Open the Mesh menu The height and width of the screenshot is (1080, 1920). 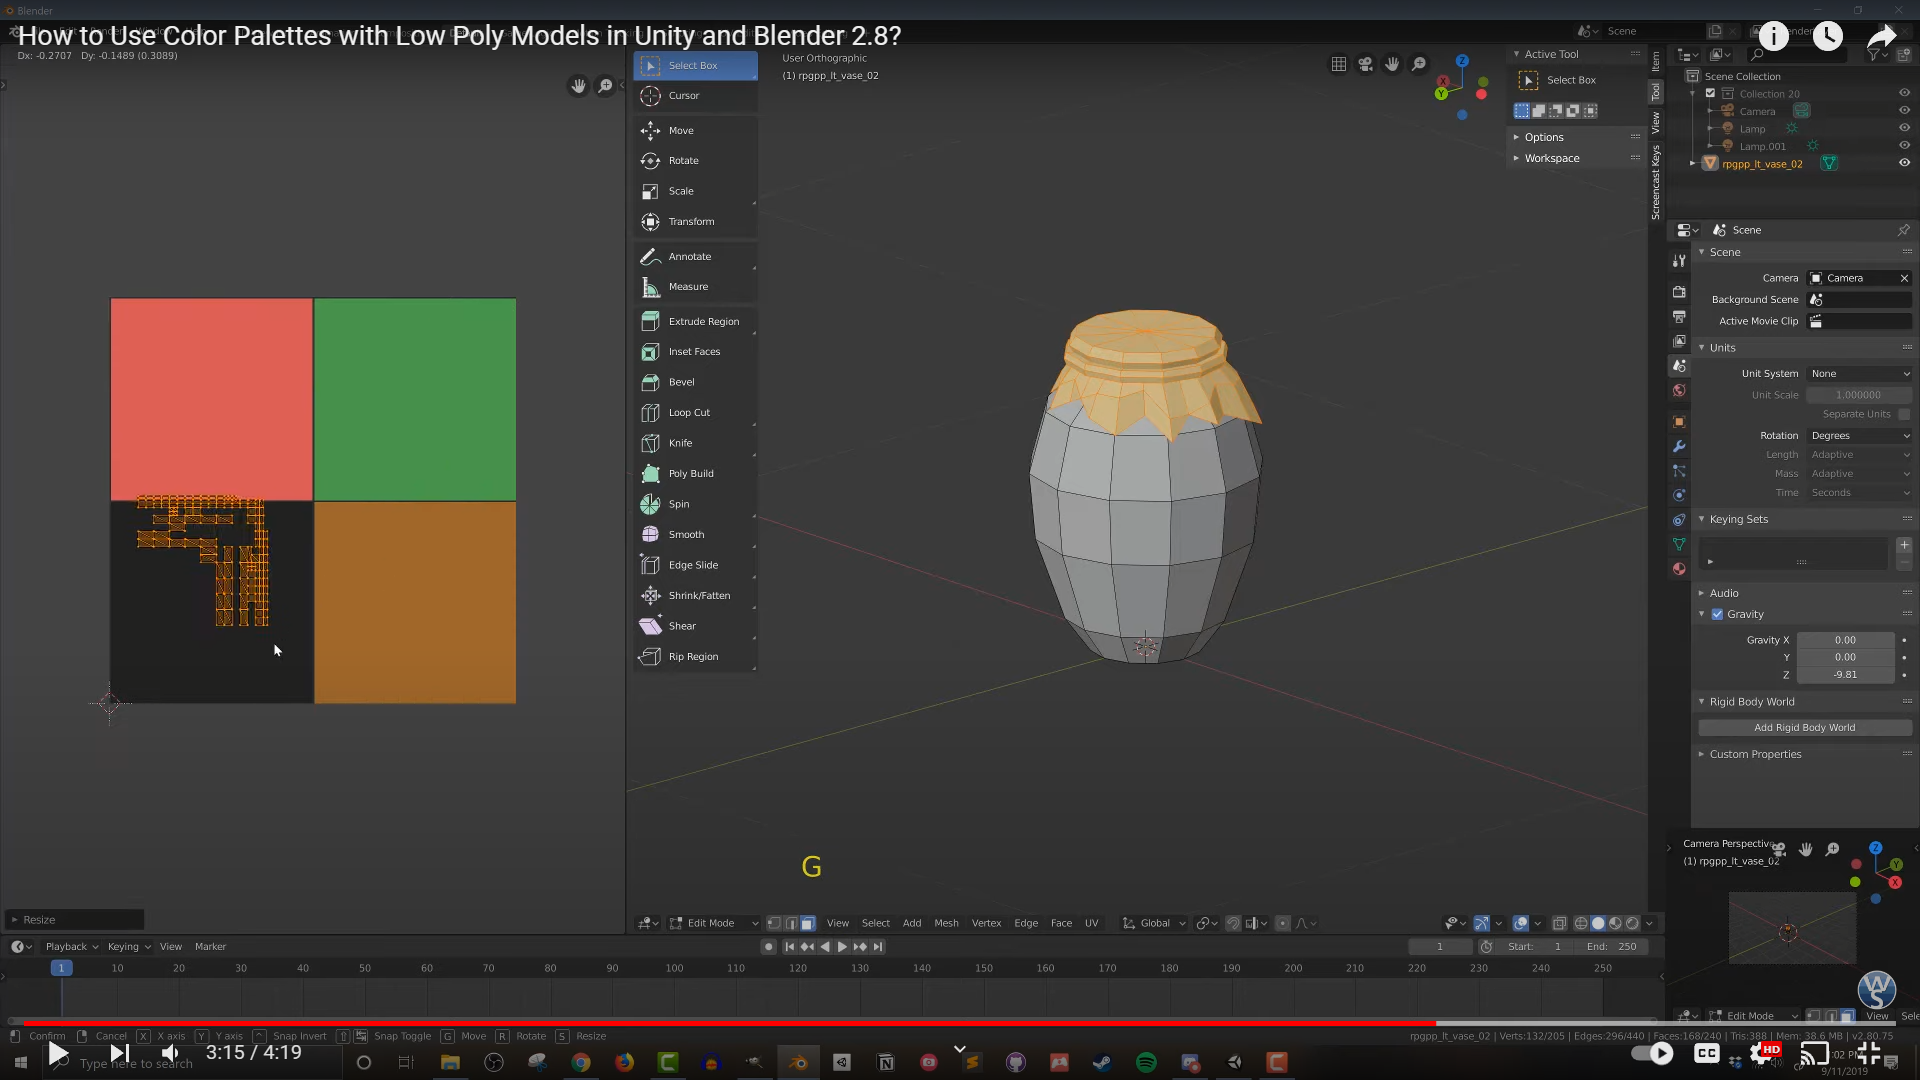coord(945,923)
